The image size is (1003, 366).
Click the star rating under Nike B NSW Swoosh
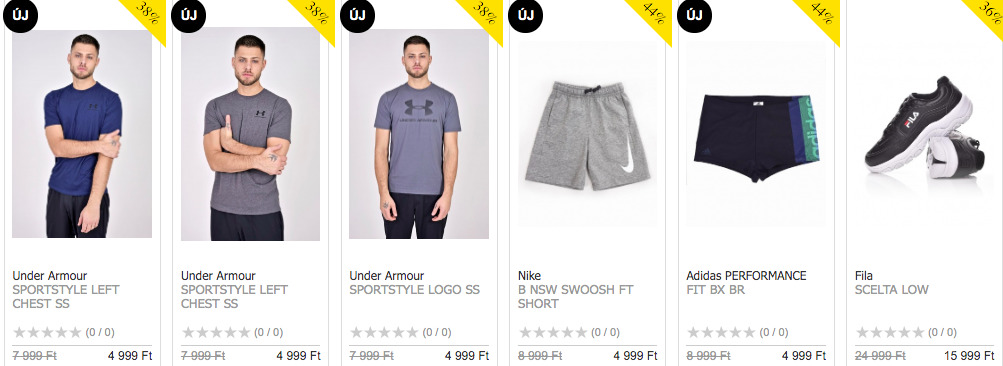553,332
